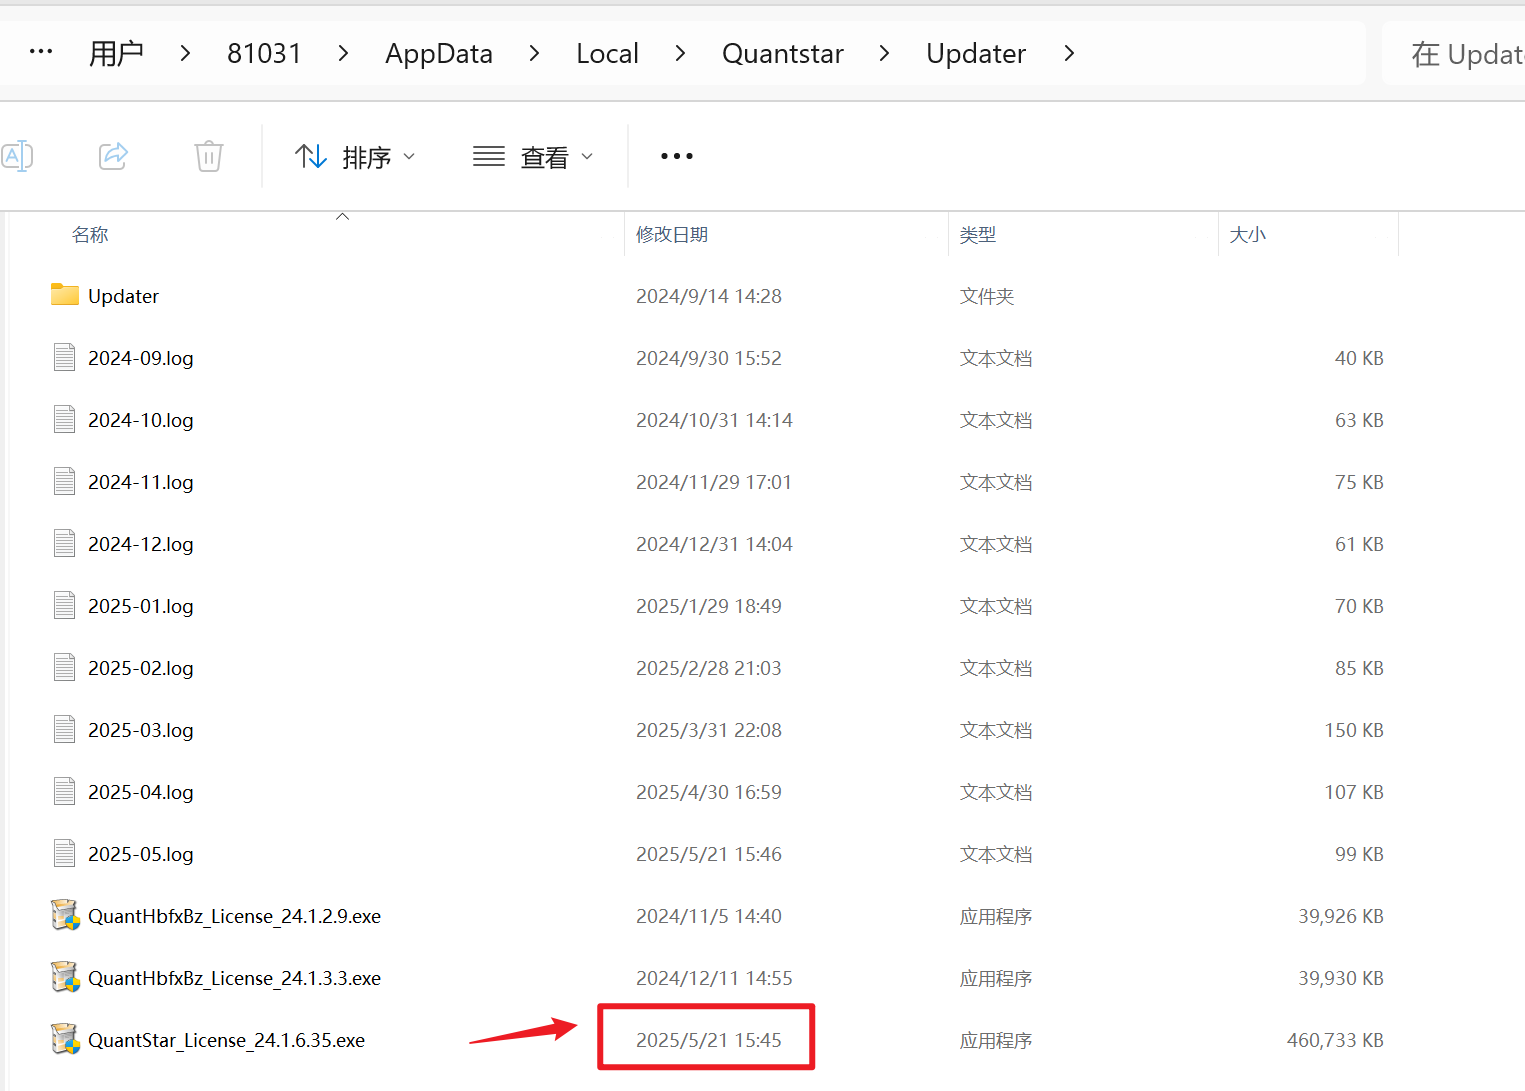Click the 2025-05.log file icon
The width and height of the screenshot is (1525, 1091).
pos(64,853)
